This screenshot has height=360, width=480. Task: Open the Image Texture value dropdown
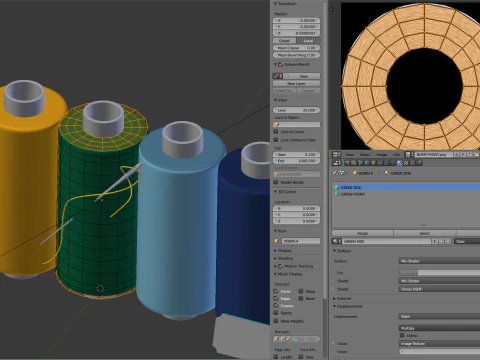pyautogui.click(x=439, y=343)
